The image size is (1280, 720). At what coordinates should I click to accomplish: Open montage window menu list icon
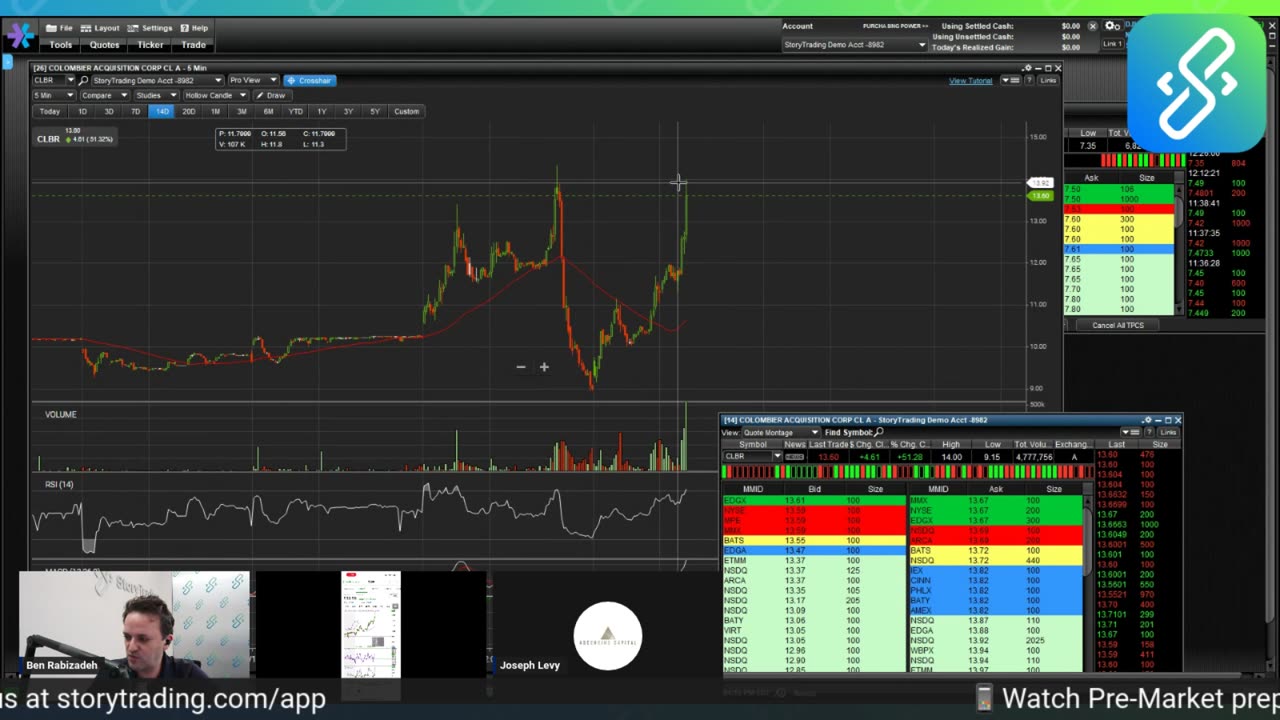(x=1133, y=432)
